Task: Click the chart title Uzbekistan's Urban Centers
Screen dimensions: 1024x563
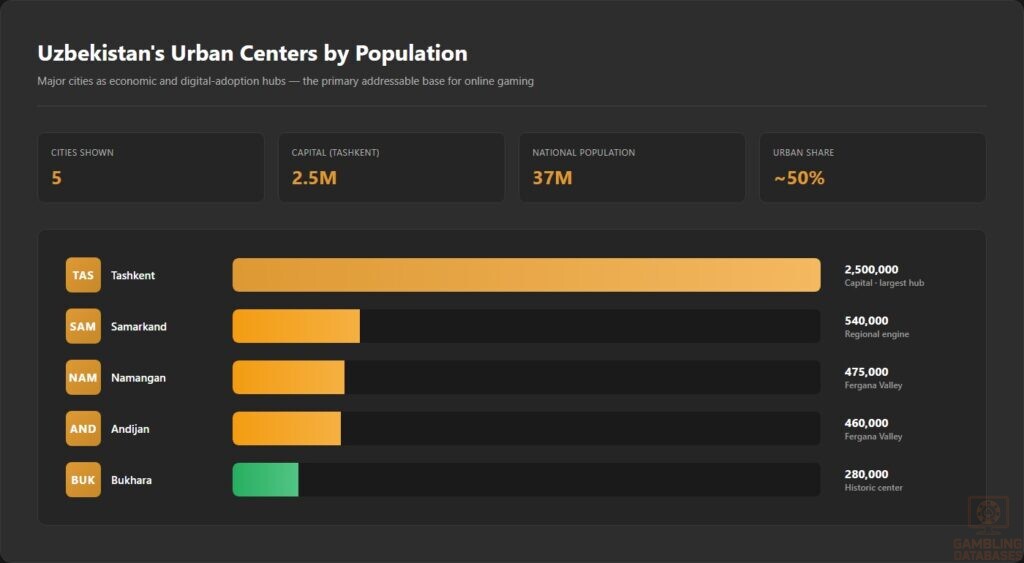Action: click(x=252, y=54)
